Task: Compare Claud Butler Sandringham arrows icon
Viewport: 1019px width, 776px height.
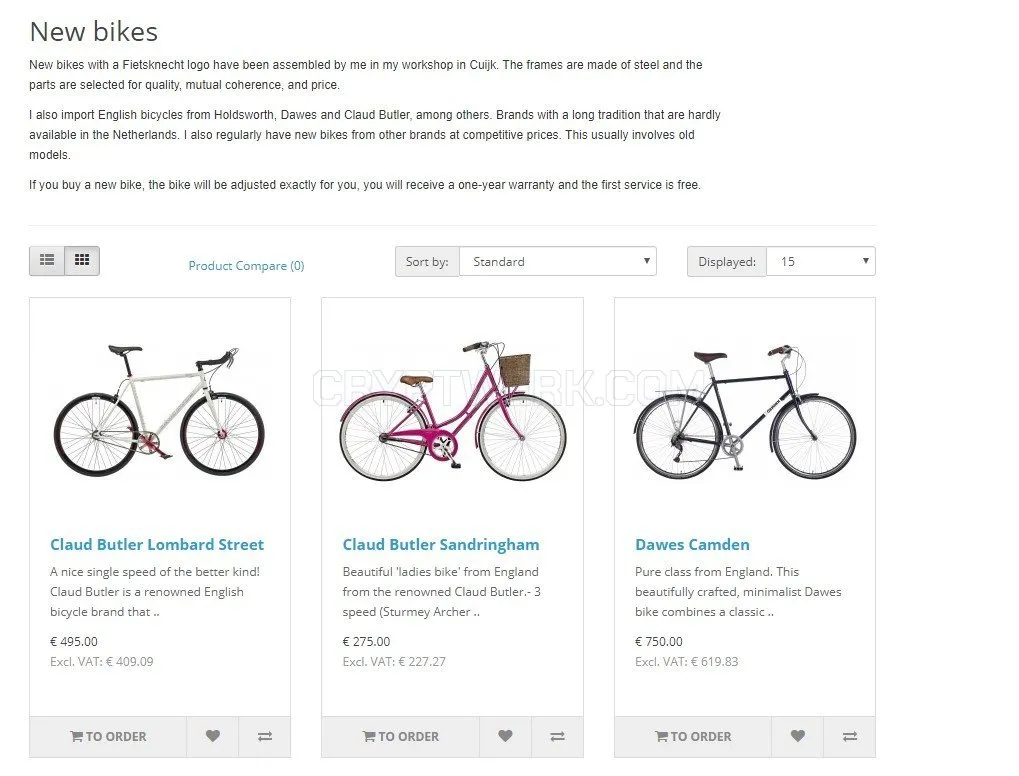Action: point(557,736)
